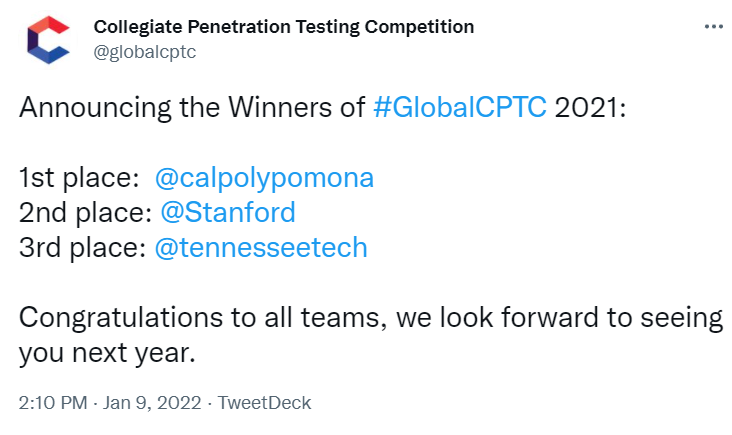Select the "1st place:" label
The image size is (732, 435).
(x=79, y=178)
